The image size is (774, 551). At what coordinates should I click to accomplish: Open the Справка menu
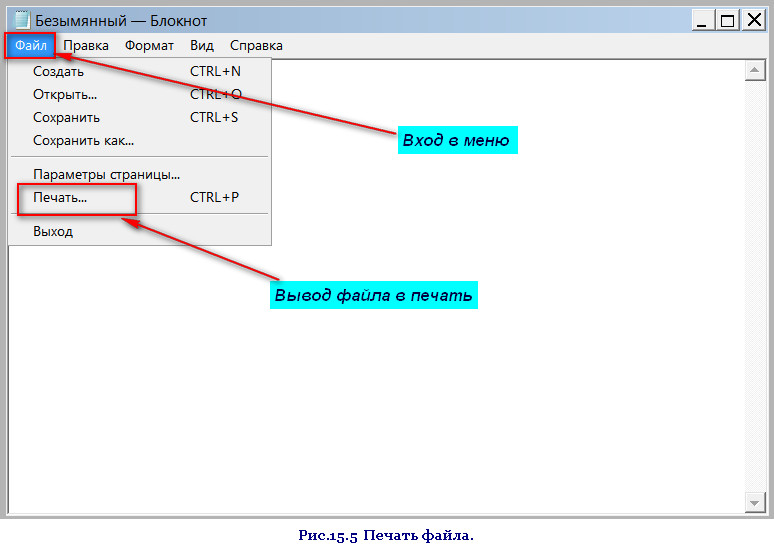pyautogui.click(x=256, y=45)
